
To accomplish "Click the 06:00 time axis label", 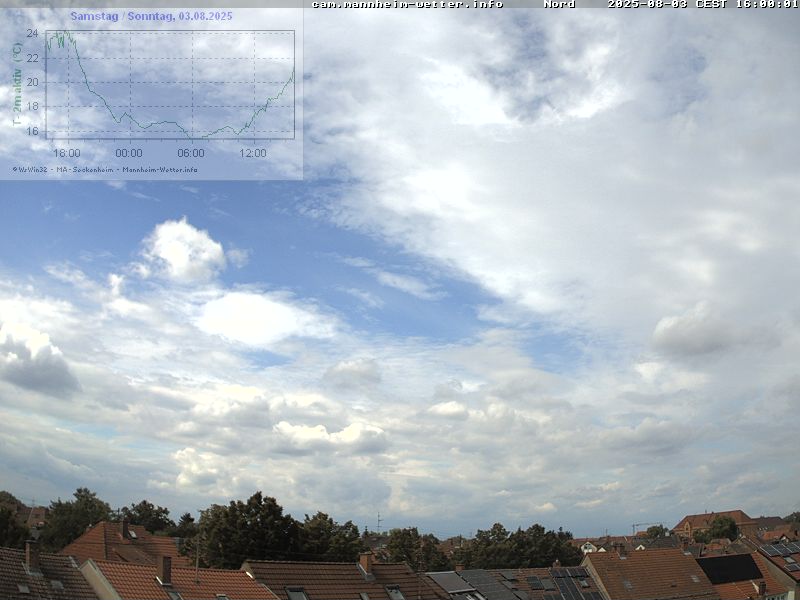I will (x=191, y=153).
